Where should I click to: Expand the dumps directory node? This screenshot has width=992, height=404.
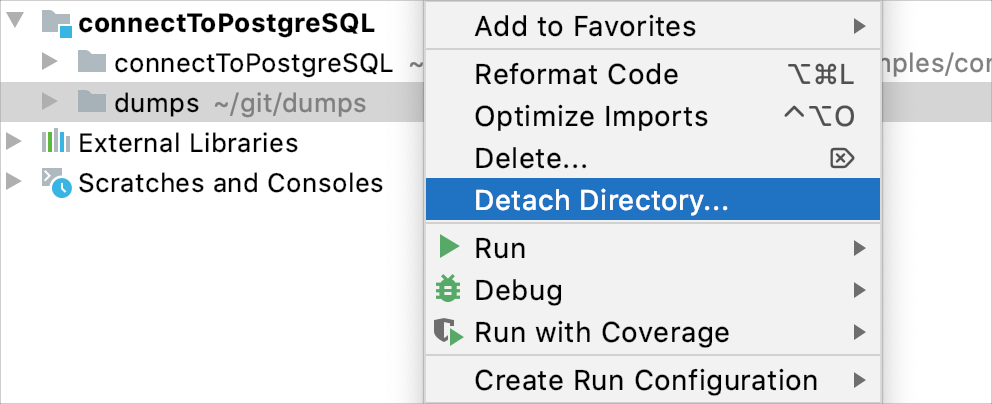[51, 103]
